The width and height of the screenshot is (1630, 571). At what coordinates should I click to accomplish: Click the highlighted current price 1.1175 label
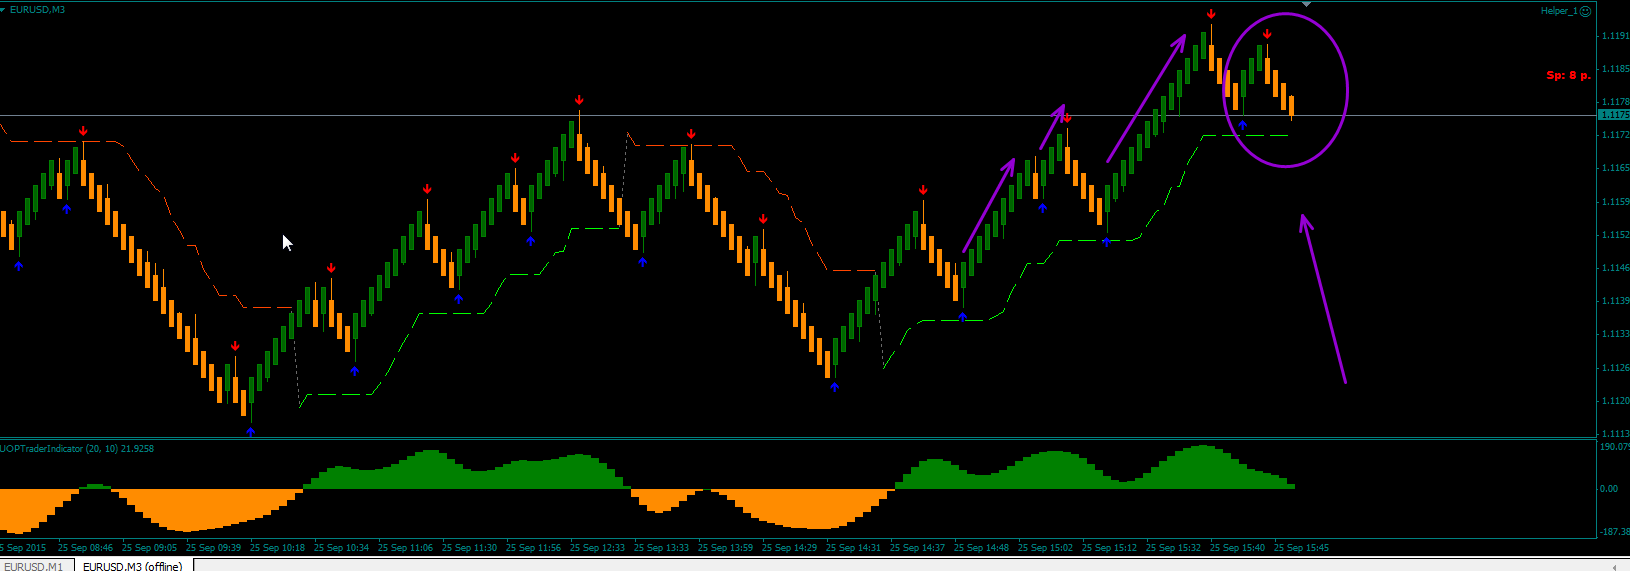pos(1613,115)
